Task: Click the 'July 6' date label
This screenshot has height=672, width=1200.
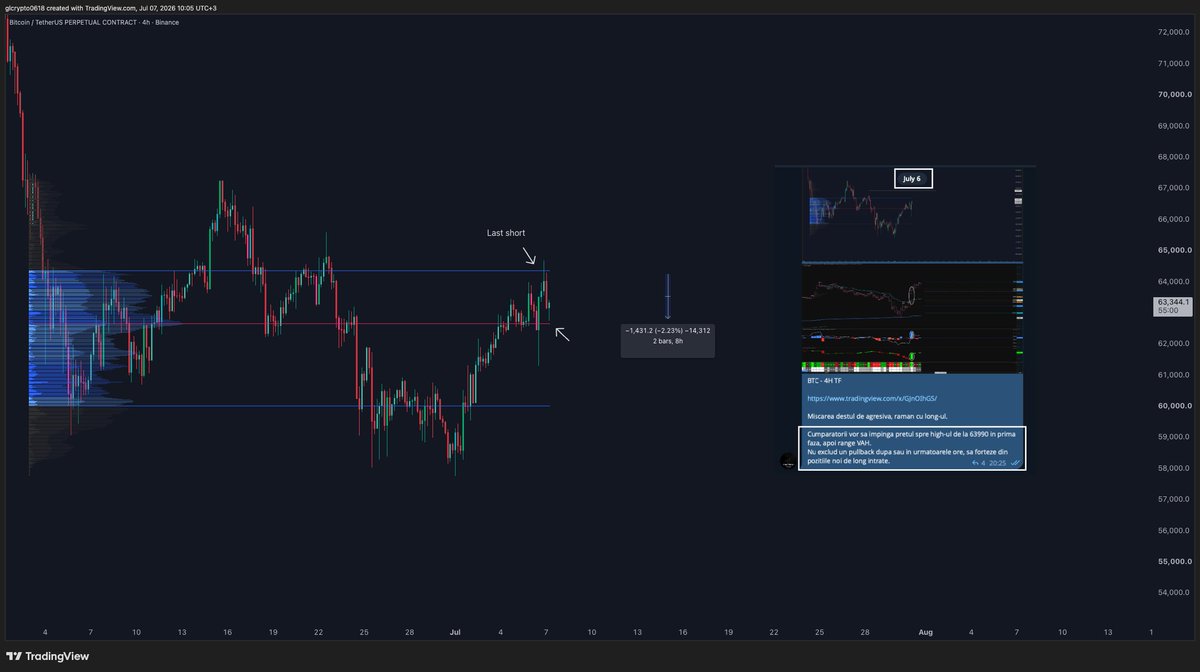Action: click(x=913, y=179)
